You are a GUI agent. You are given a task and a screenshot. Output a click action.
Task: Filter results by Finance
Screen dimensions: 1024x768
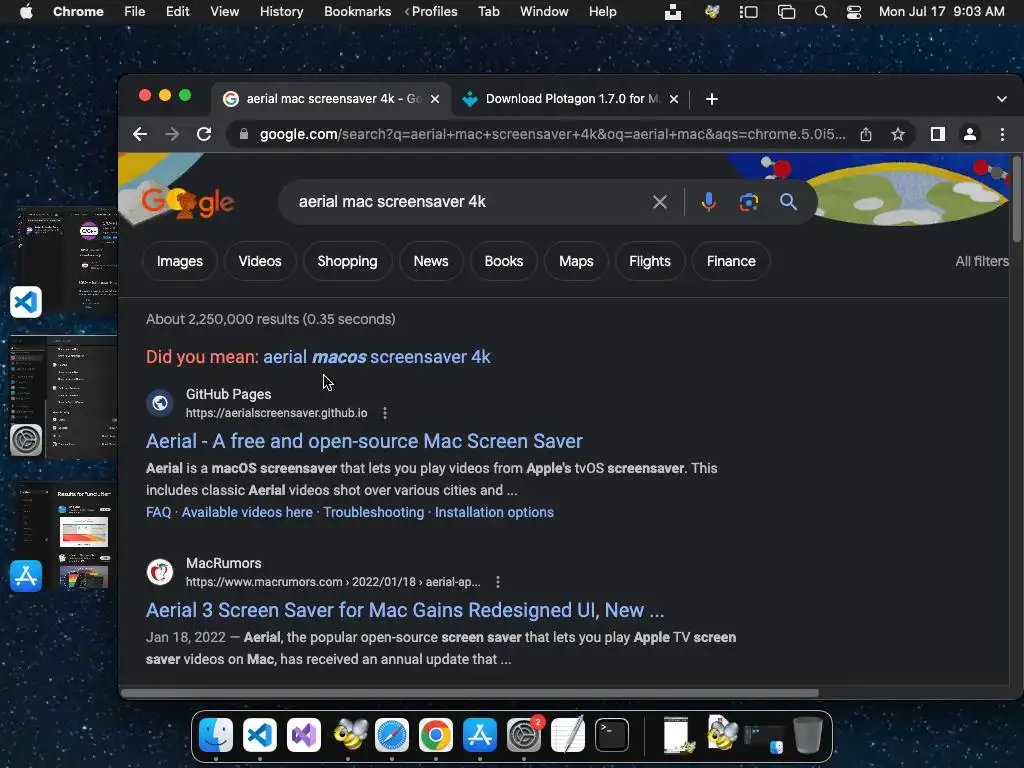click(x=731, y=261)
